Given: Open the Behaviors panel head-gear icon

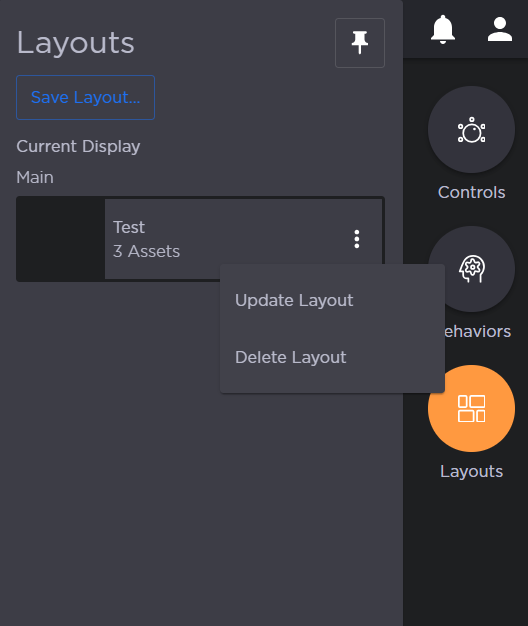Looking at the screenshot, I should click(471, 269).
